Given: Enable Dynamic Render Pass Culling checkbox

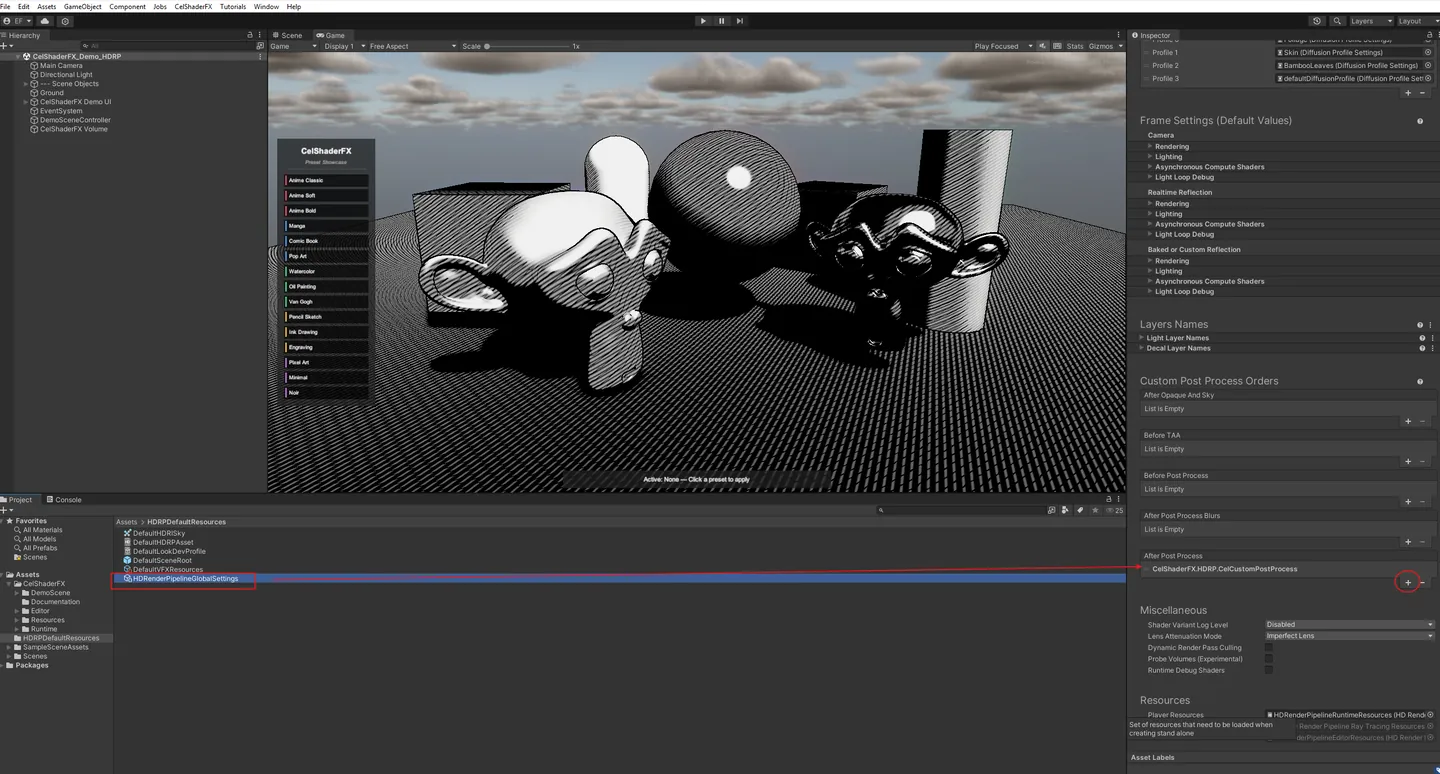Looking at the screenshot, I should point(1269,648).
